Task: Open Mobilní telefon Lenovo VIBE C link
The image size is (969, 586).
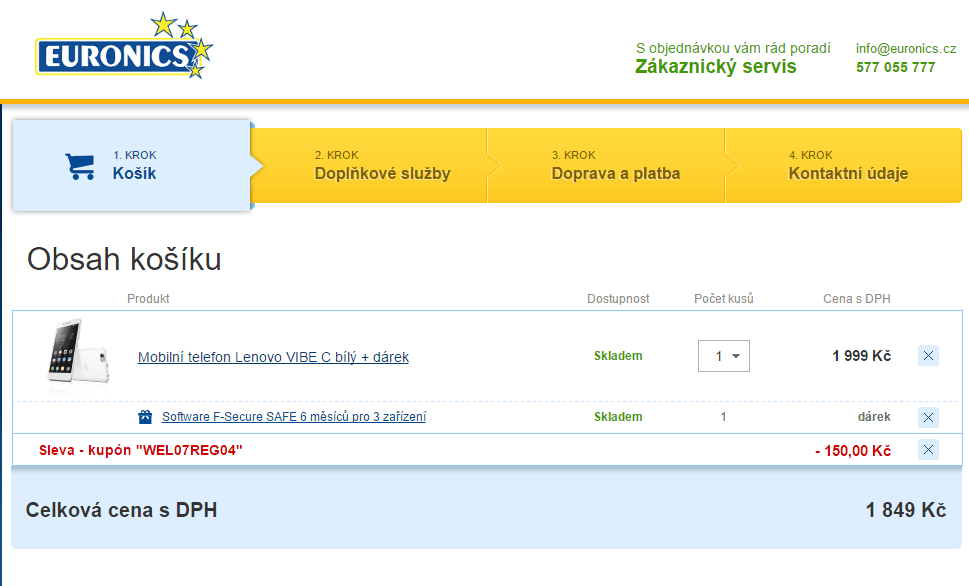Action: (x=273, y=357)
